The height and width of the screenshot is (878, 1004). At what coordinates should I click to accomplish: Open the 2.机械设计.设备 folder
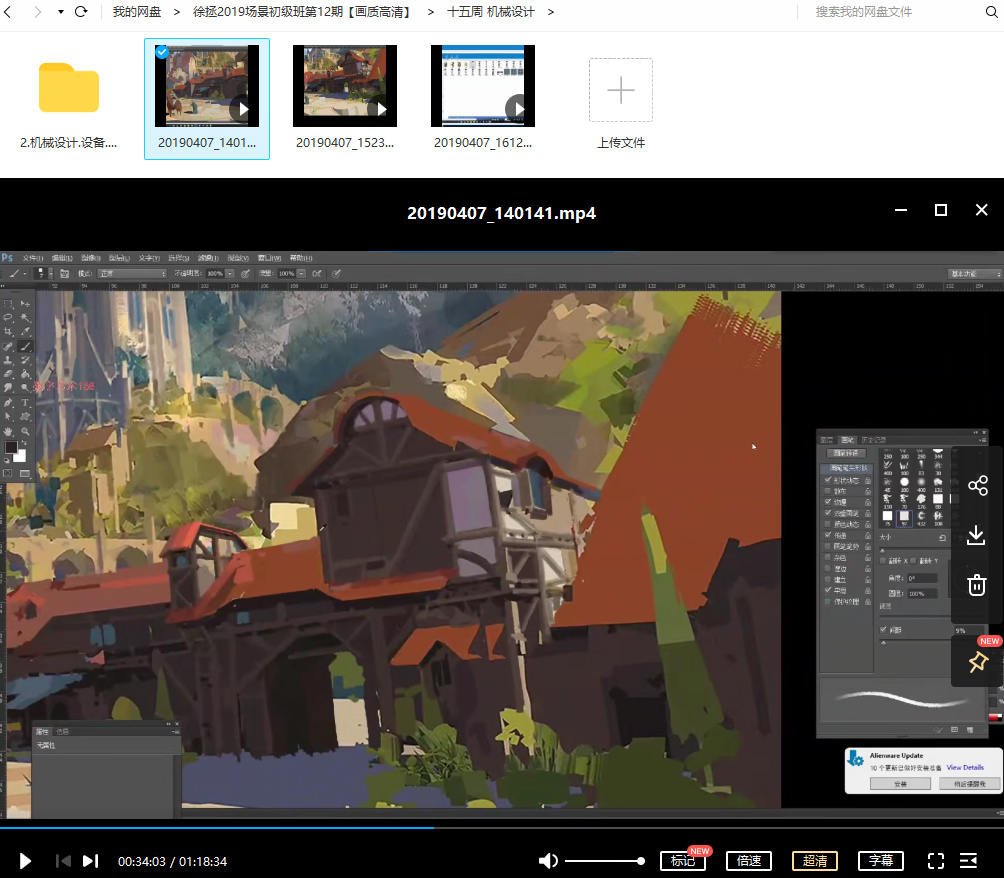pyautogui.click(x=69, y=87)
